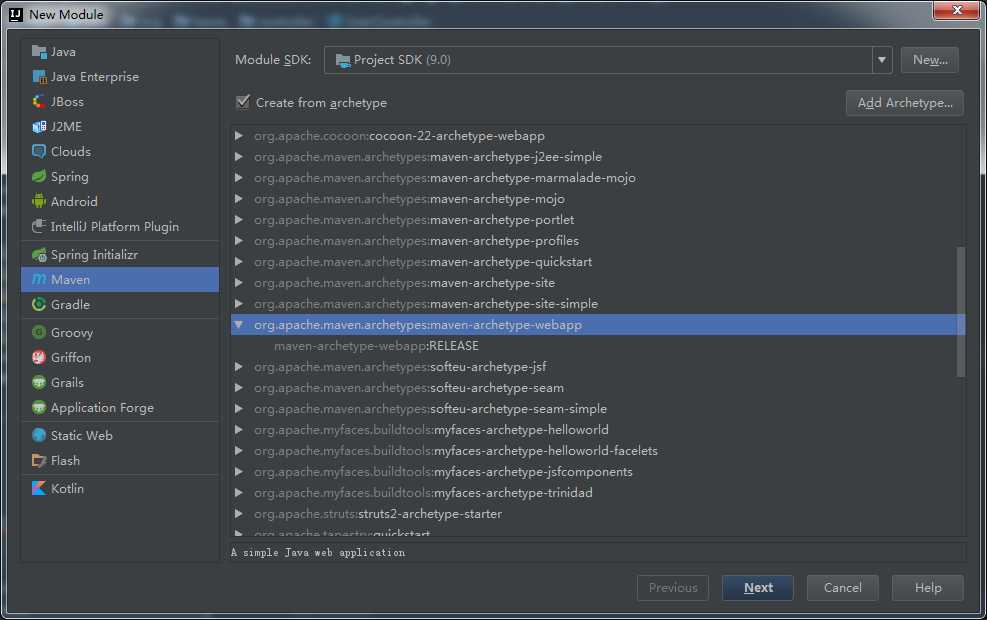Expand maven-archetype-marmalade-mojo node

(x=239, y=178)
